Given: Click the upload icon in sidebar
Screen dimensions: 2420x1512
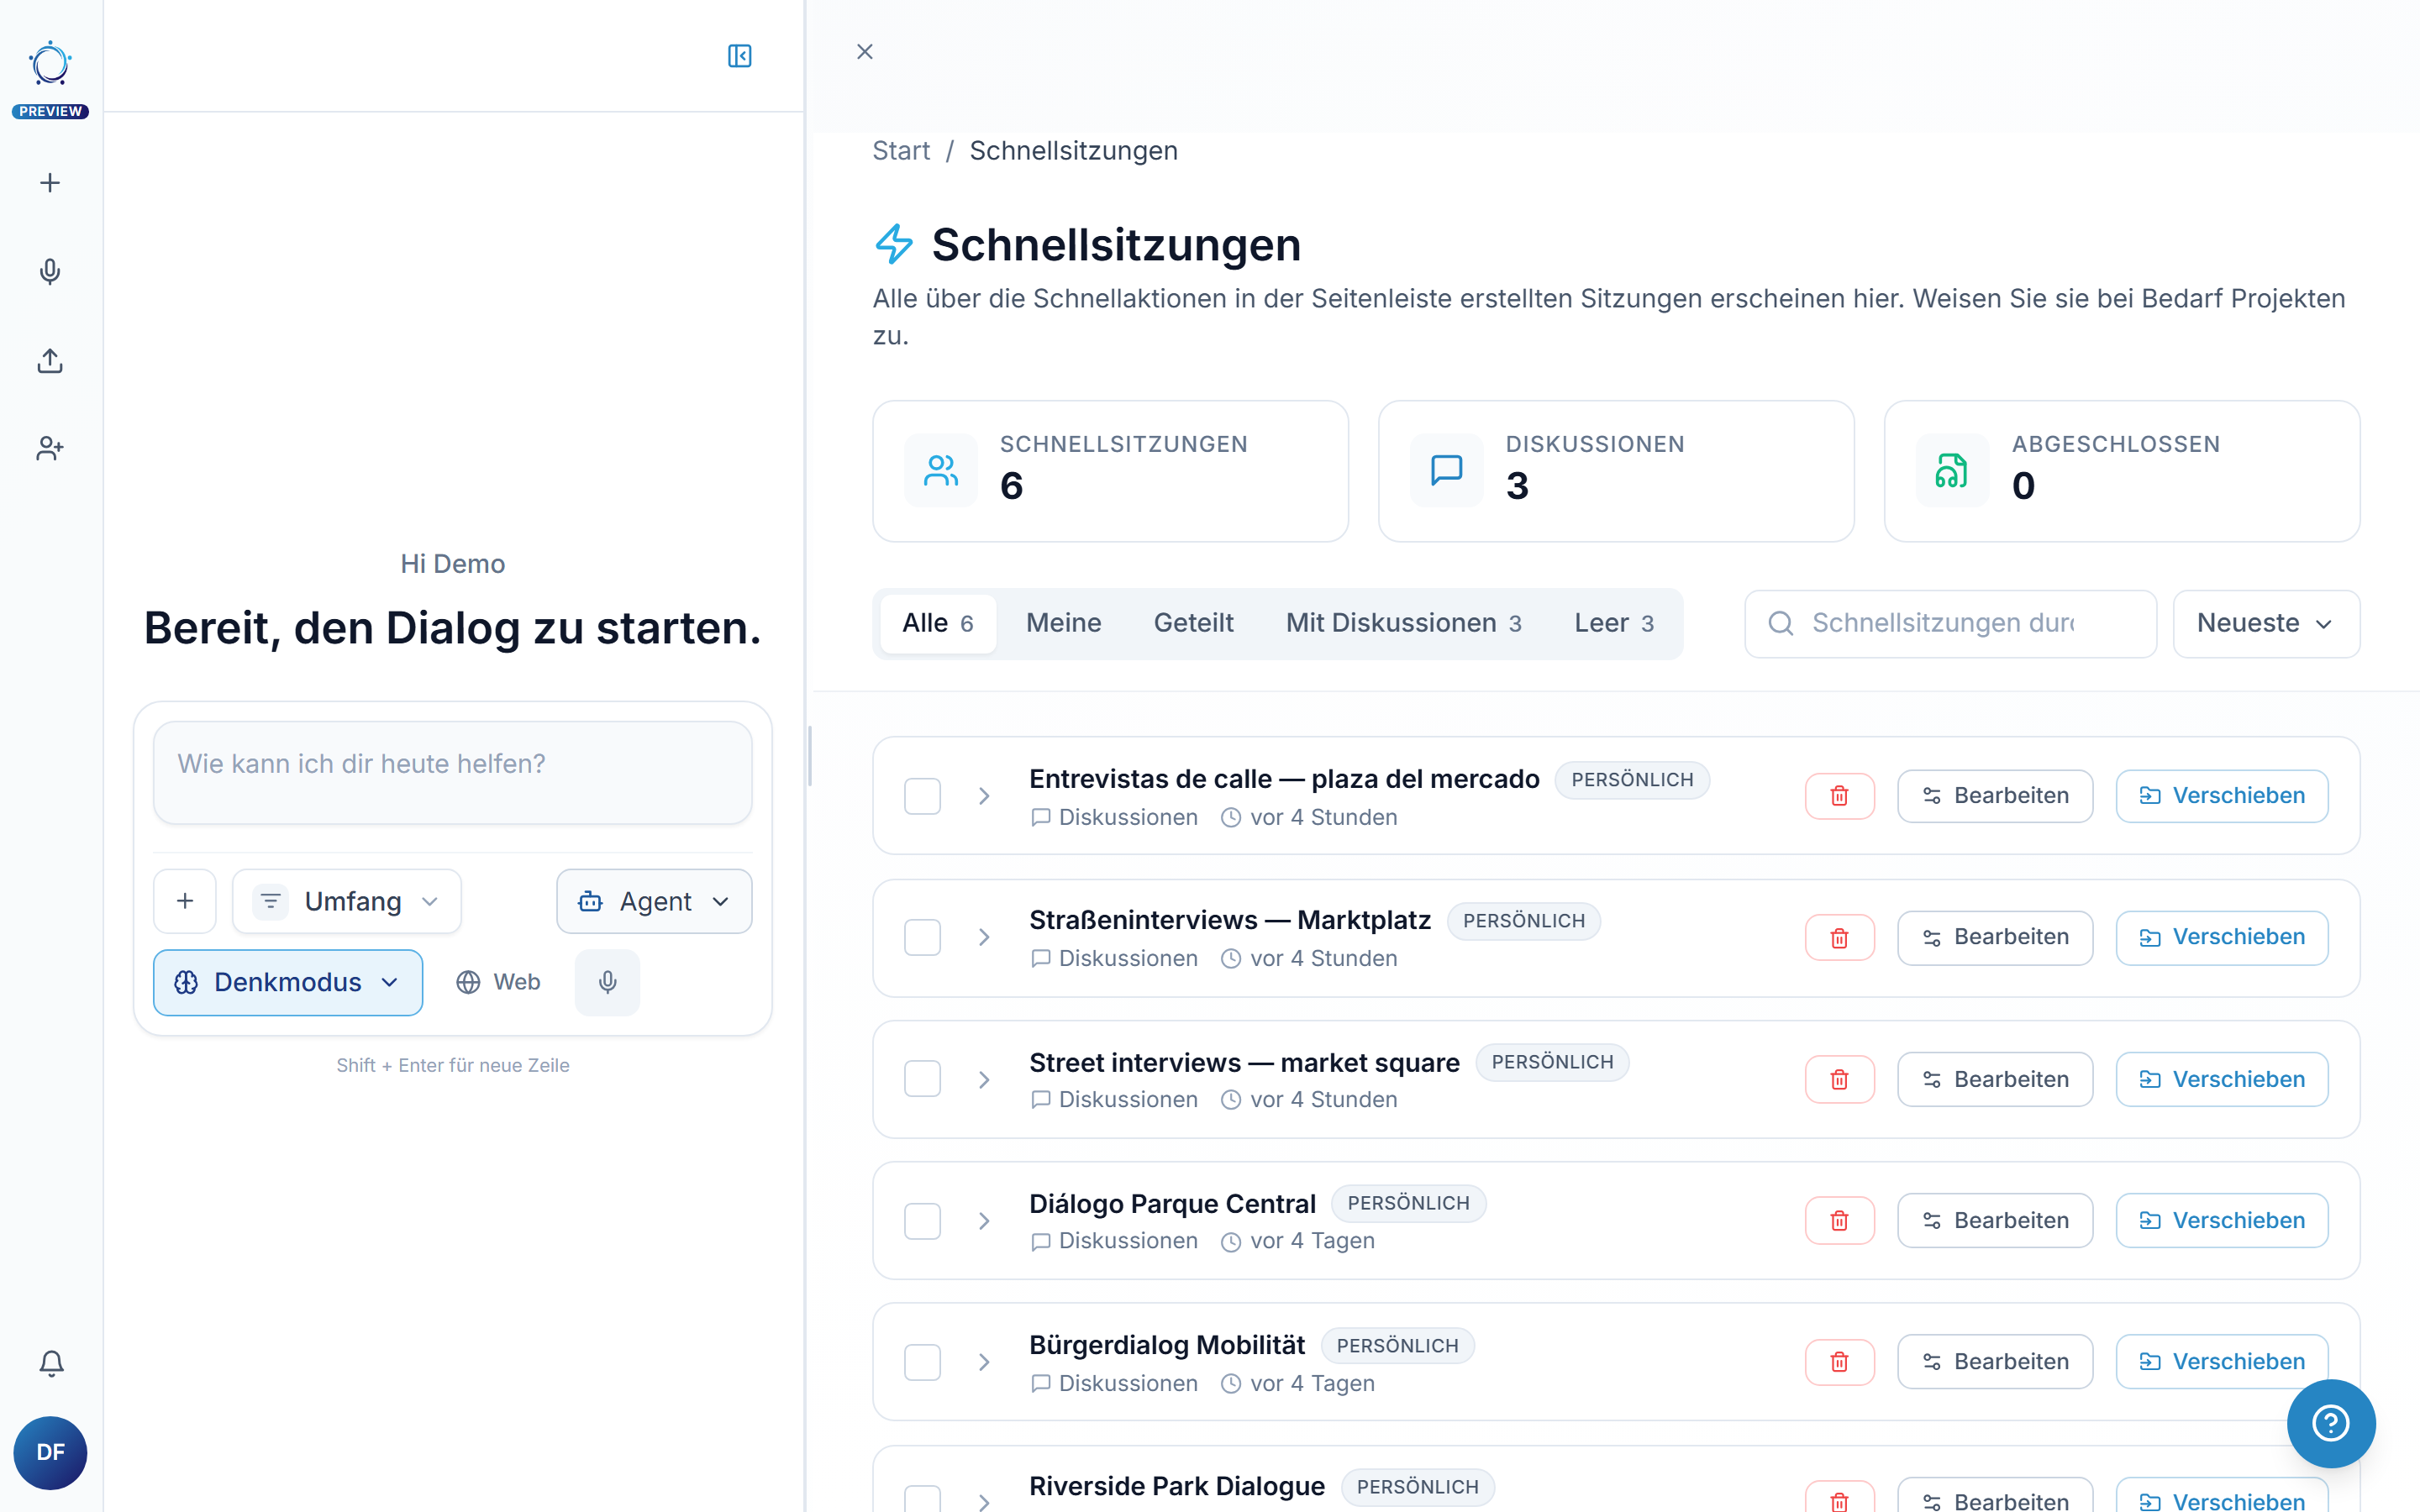Looking at the screenshot, I should coord(50,360).
